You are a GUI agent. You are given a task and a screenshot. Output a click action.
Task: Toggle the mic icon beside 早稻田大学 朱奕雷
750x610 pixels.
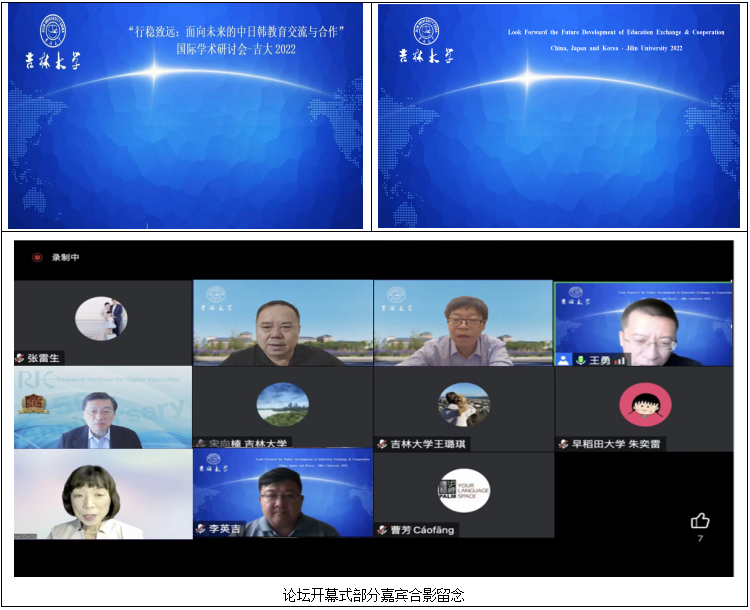[563, 443]
